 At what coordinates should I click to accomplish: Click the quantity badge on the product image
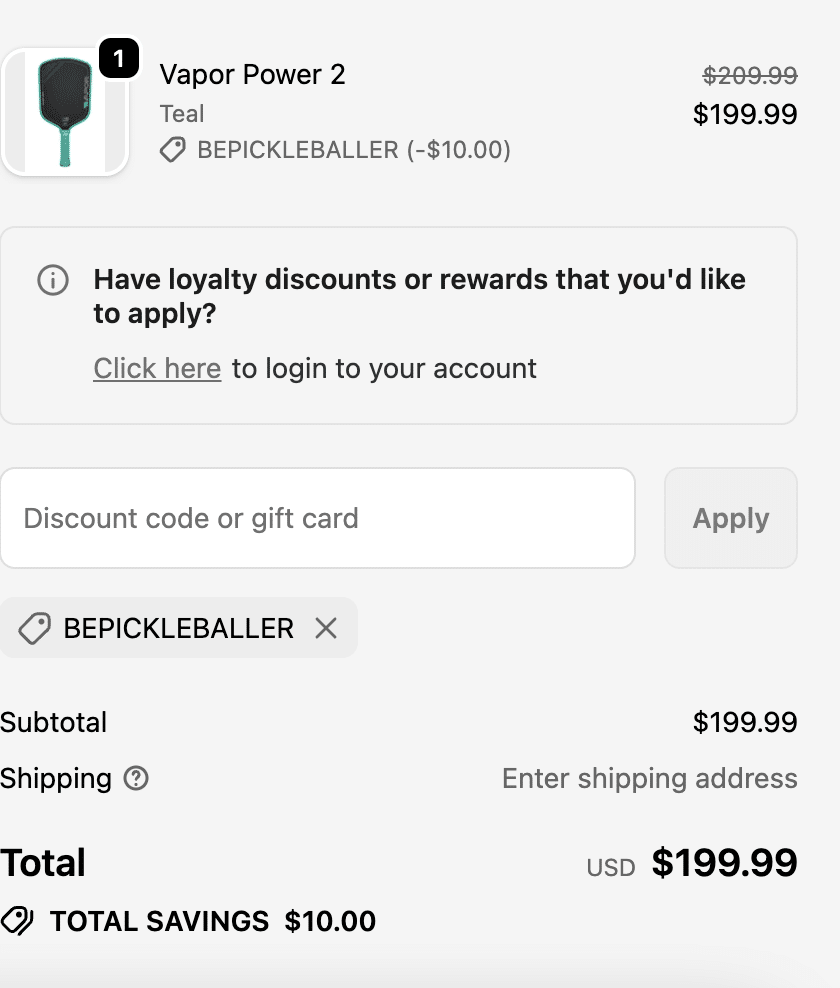pyautogui.click(x=118, y=59)
